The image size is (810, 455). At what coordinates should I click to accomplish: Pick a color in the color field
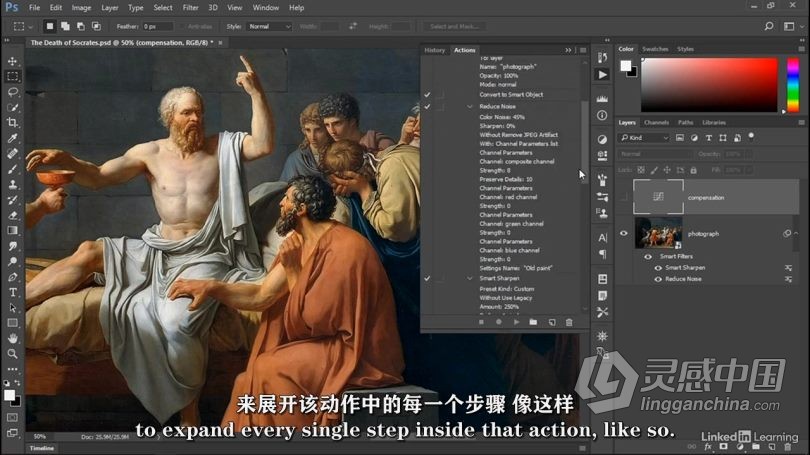[x=709, y=85]
